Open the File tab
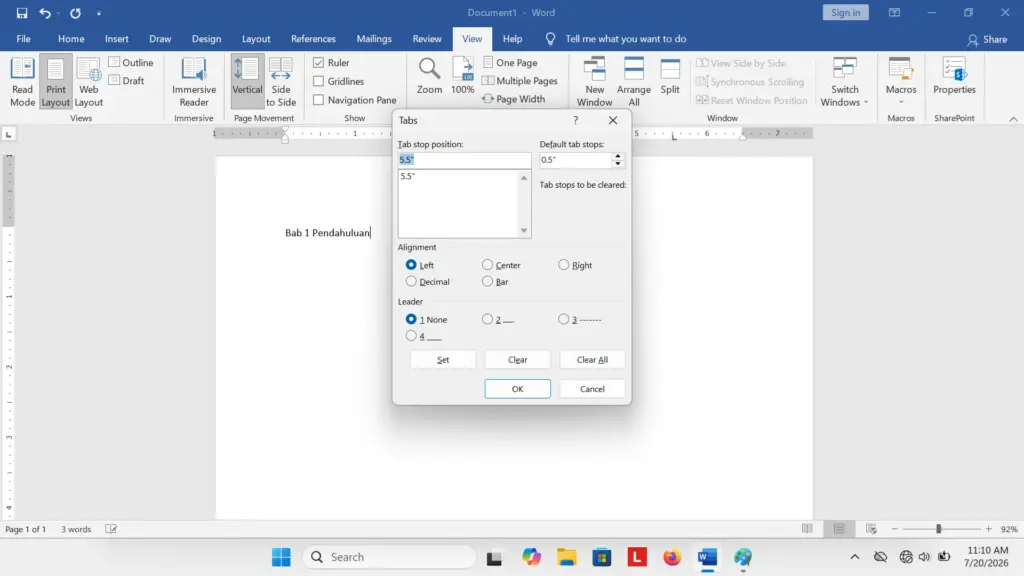1024x576 pixels. (24, 39)
